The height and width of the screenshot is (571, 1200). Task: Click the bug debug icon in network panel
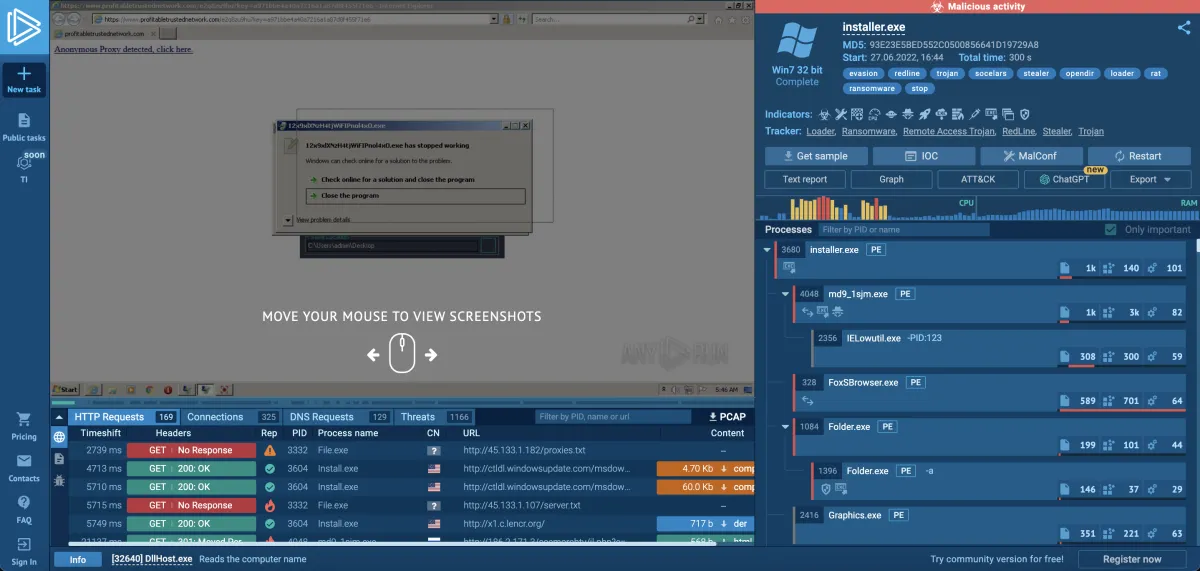(59, 480)
